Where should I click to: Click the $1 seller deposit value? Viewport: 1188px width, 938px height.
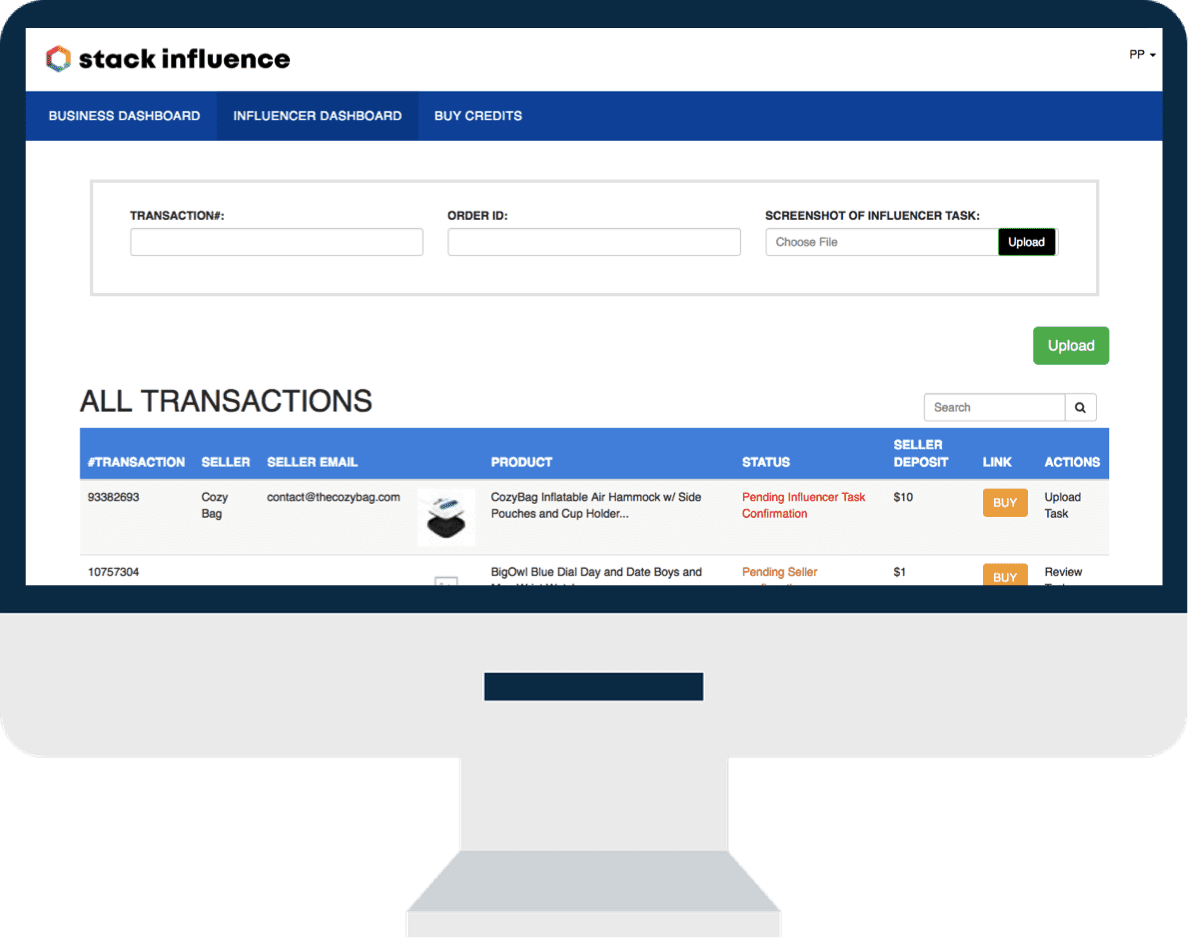pyautogui.click(x=899, y=572)
